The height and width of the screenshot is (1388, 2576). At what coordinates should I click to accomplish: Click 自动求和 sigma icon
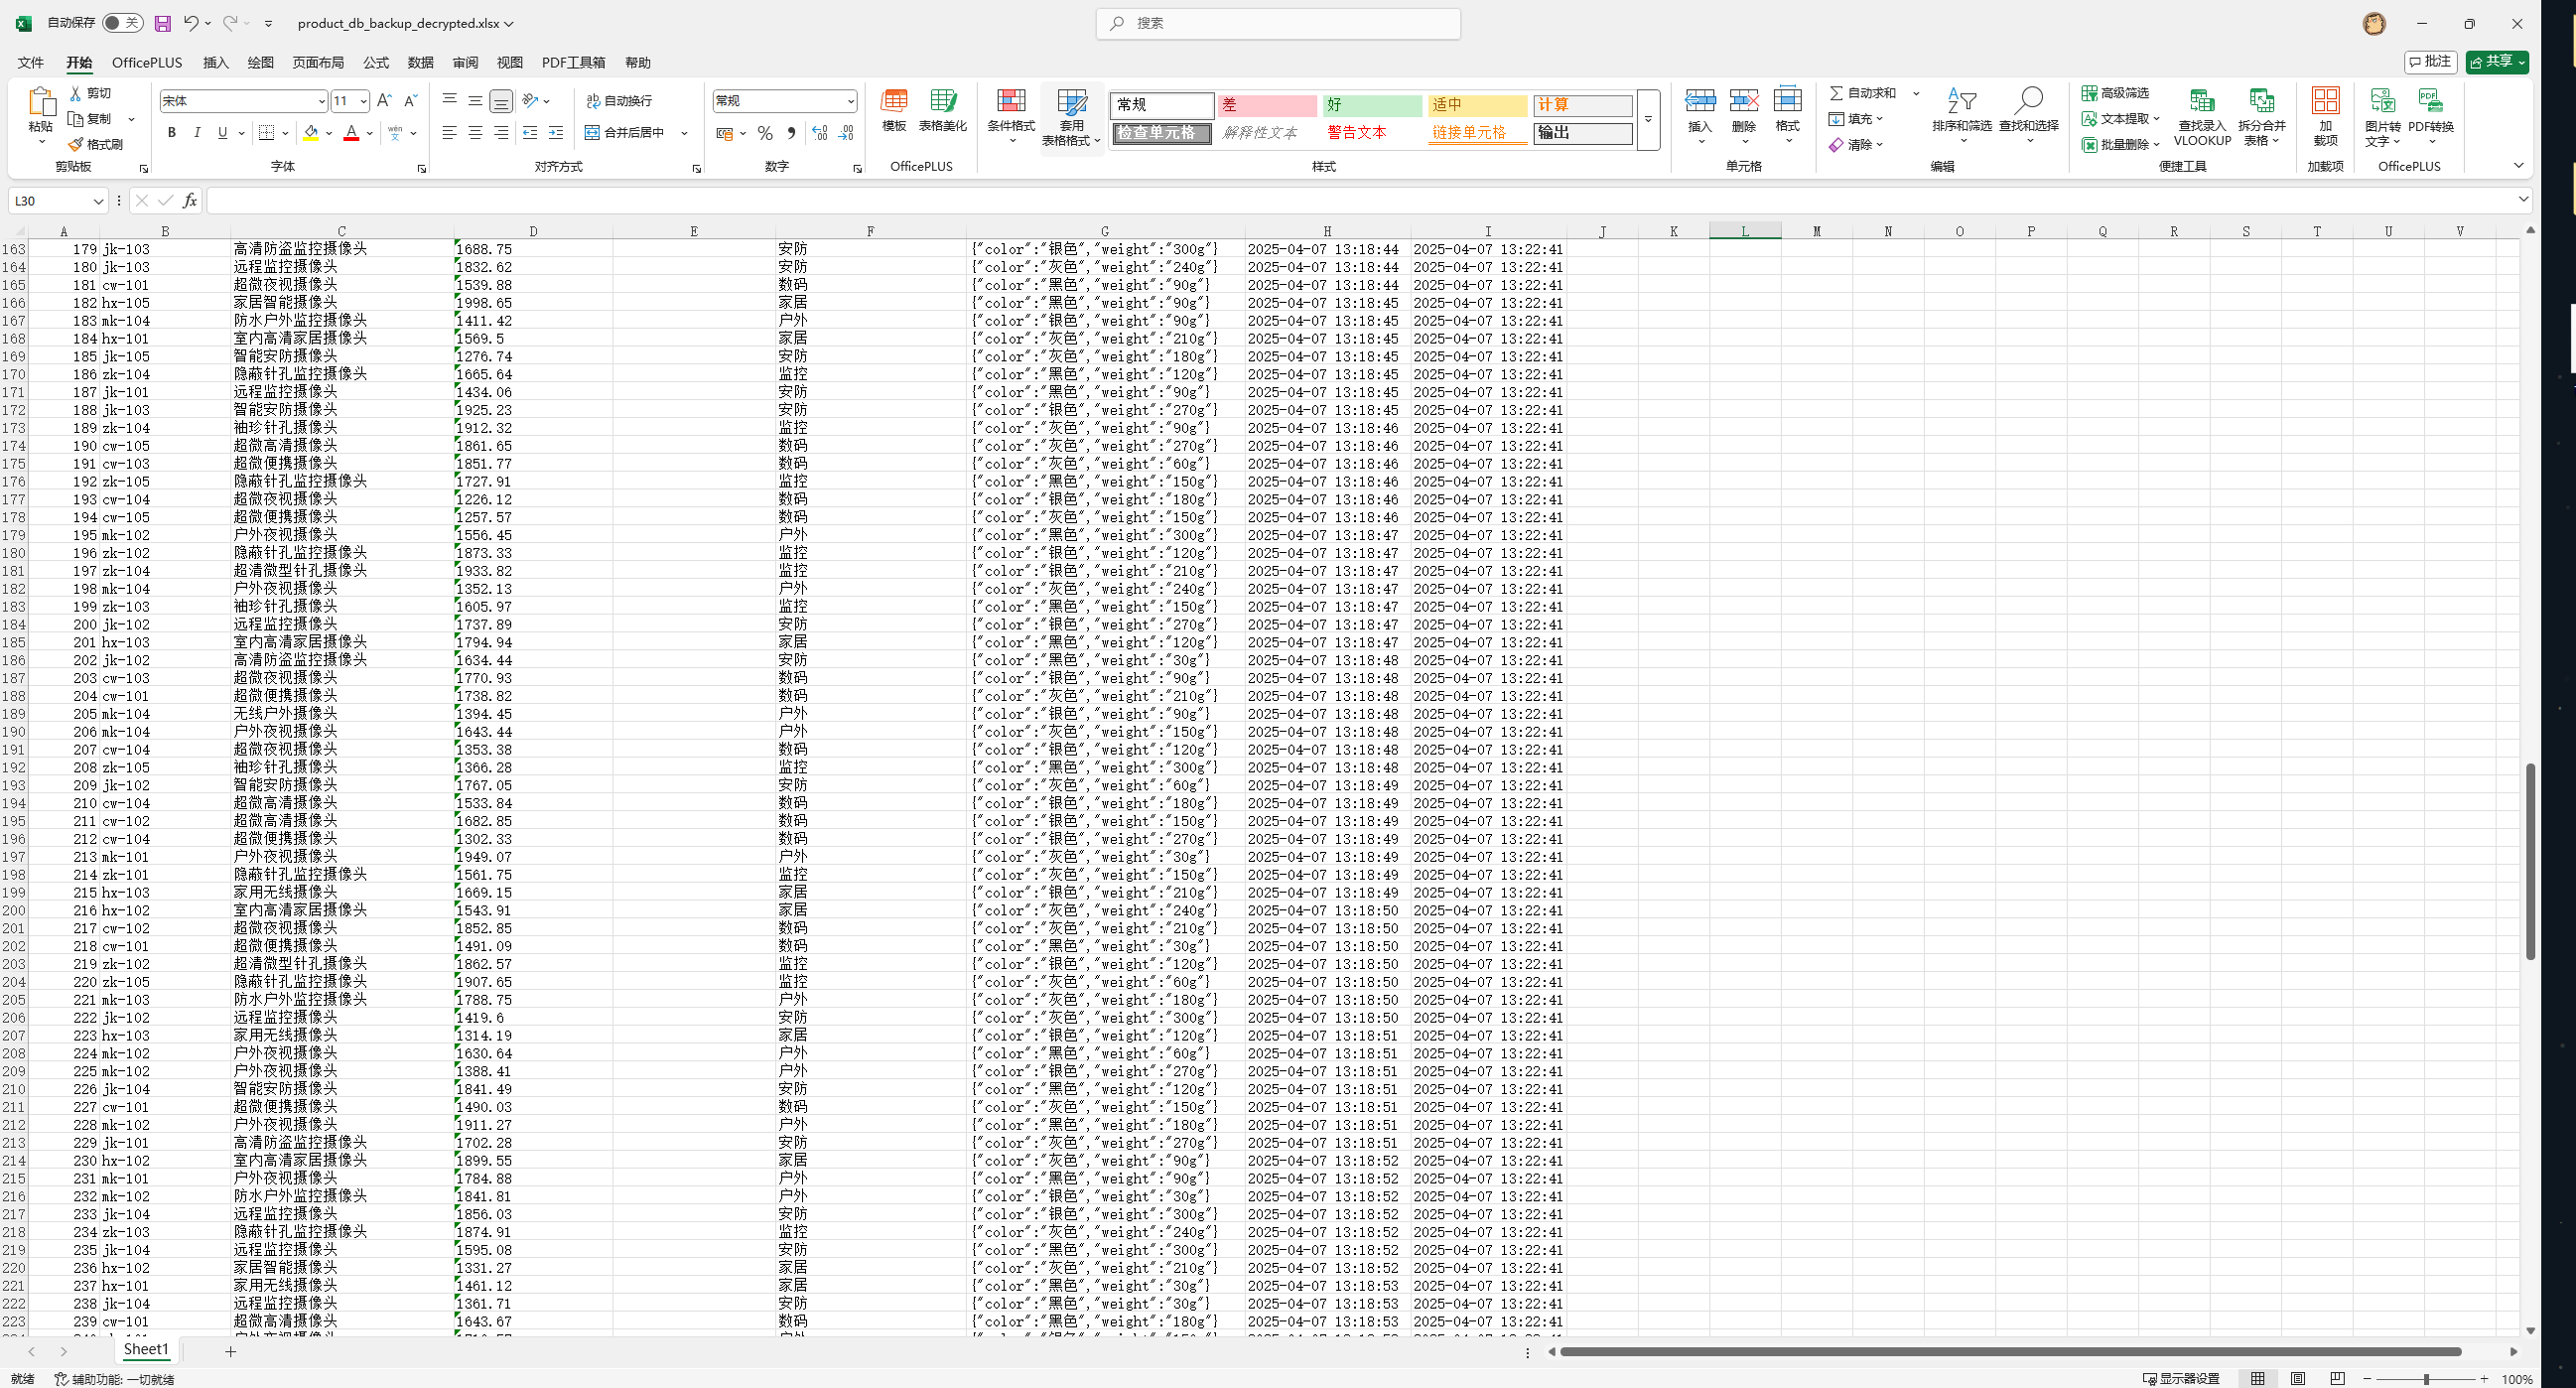pyautogui.click(x=1837, y=93)
